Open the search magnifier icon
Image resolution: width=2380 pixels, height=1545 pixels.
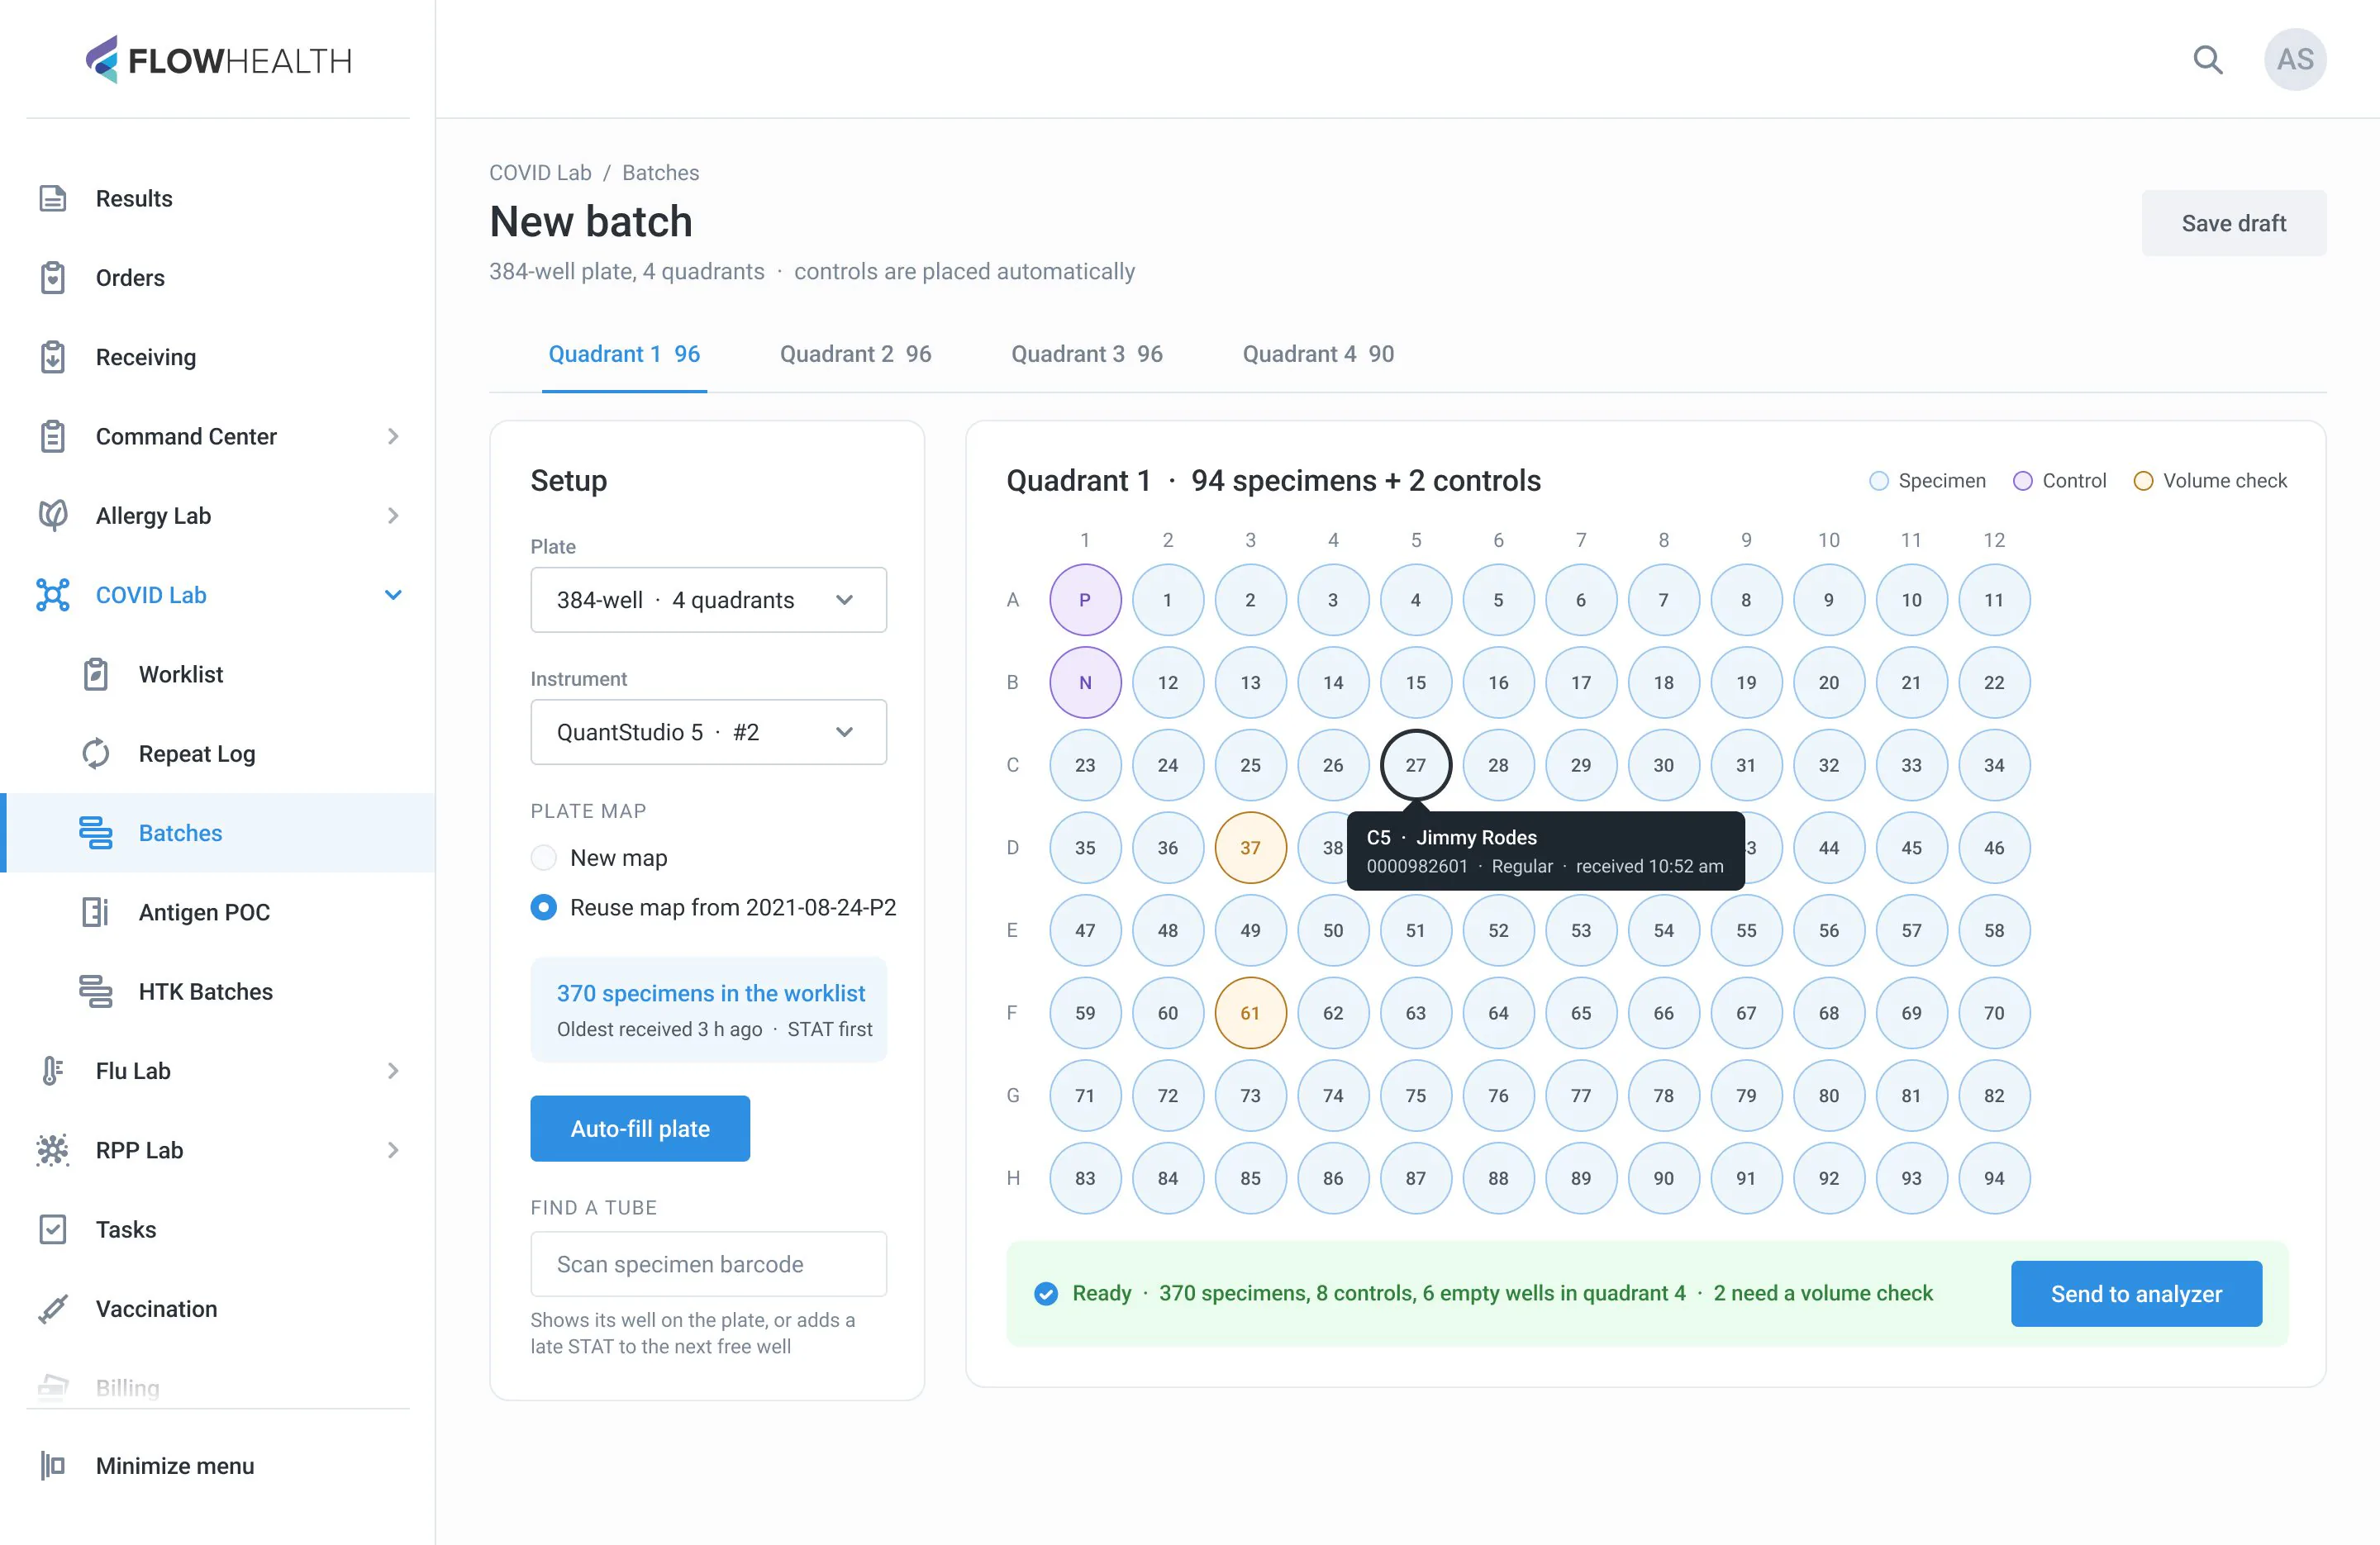pos(2207,60)
